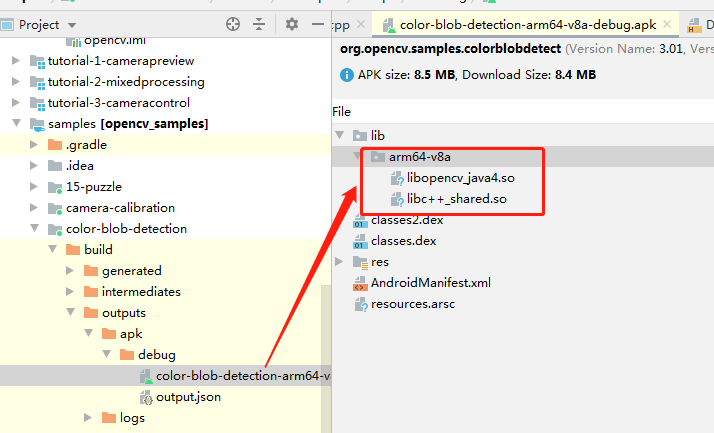Select the debug folder in tree
714x433 pixels.
(157, 355)
